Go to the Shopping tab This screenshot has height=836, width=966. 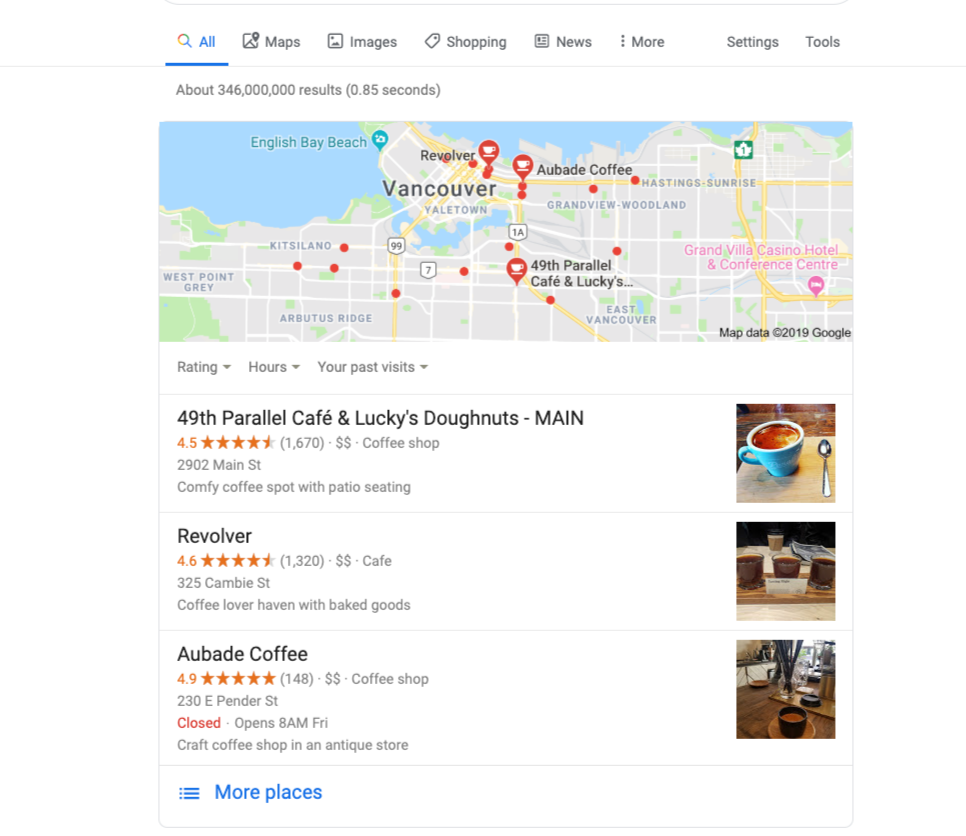[x=466, y=42]
